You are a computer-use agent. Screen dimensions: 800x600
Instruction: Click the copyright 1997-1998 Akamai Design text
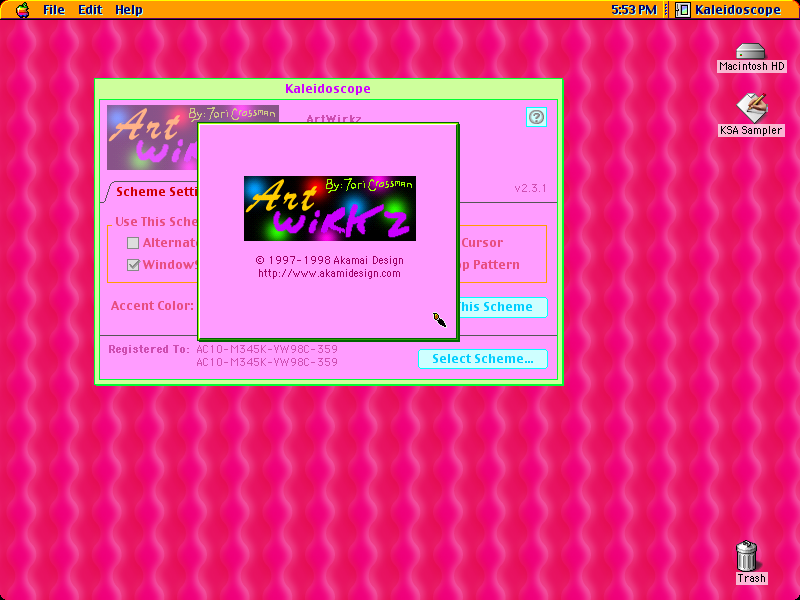(330, 260)
